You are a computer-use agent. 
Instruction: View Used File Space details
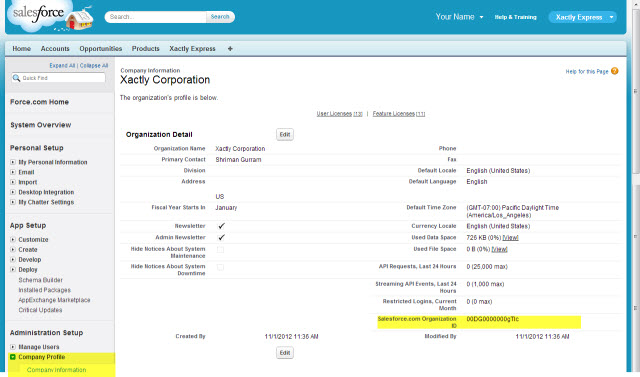pyautogui.click(x=500, y=249)
